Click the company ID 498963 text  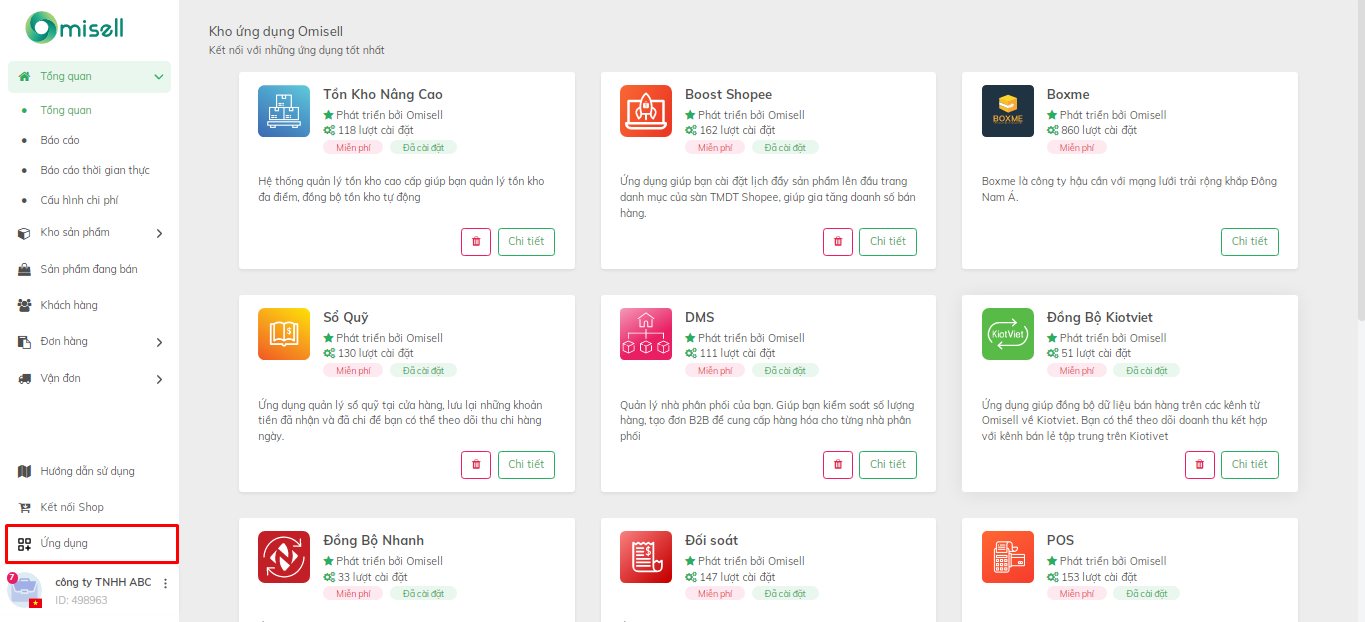coord(81,600)
